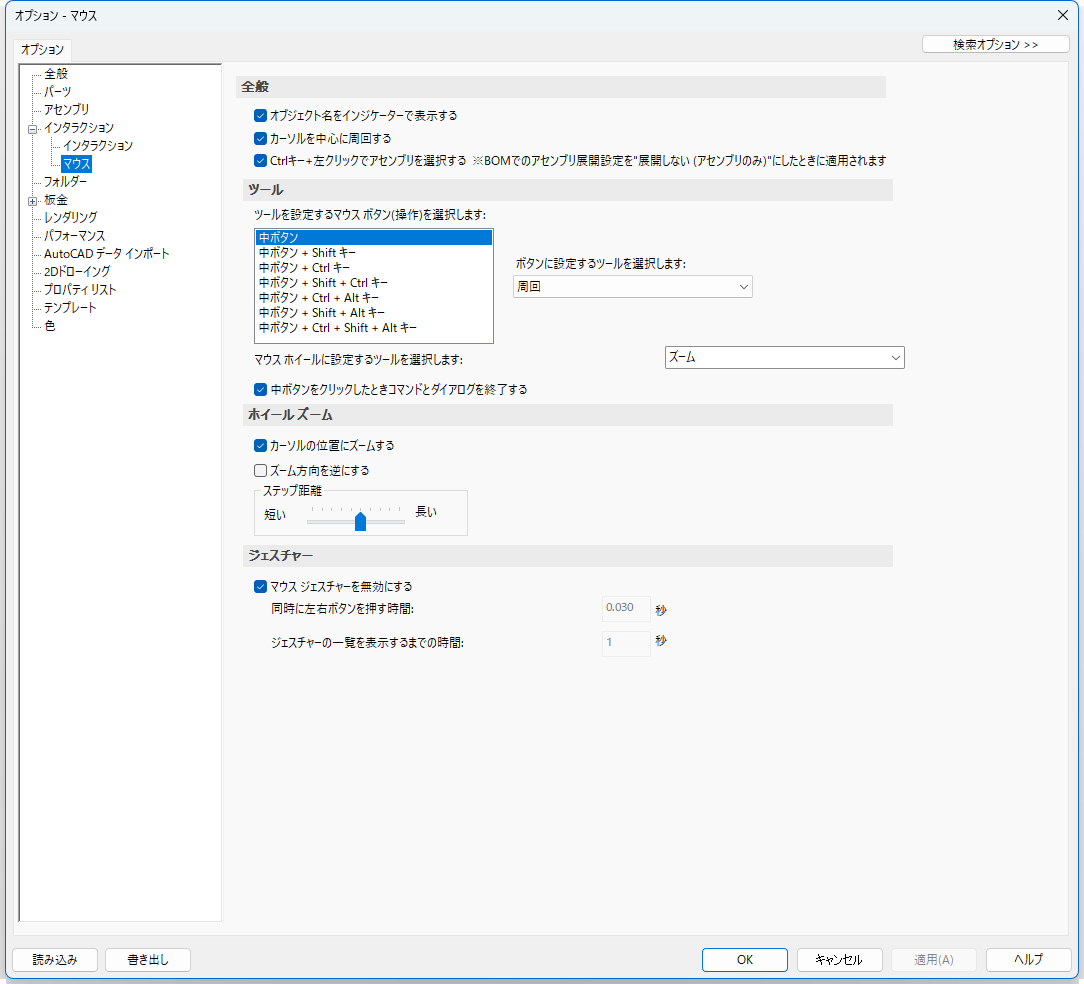Select 中ボタン + Ctrl + Alt キー entry
The image size is (1084, 984).
[x=319, y=298]
